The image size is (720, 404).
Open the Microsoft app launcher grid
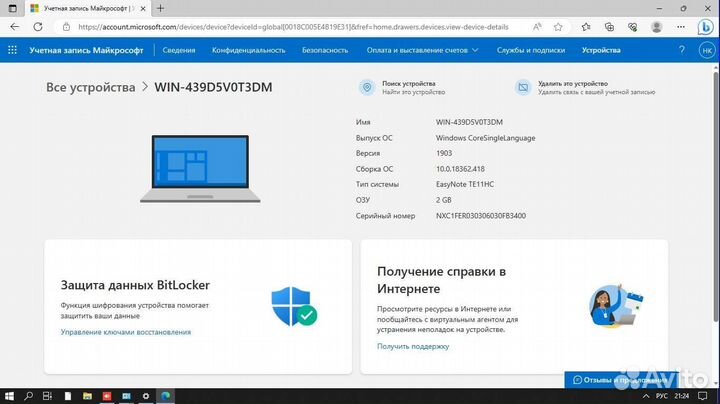12,48
